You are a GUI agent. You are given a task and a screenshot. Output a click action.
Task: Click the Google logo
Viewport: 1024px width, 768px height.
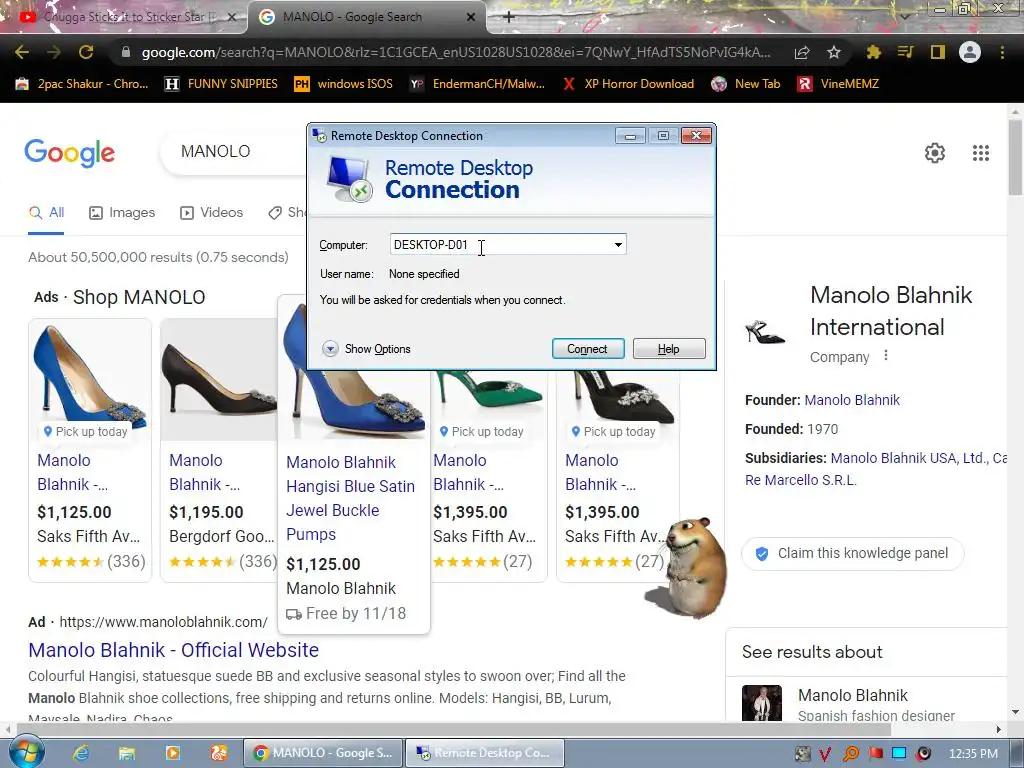click(70, 153)
